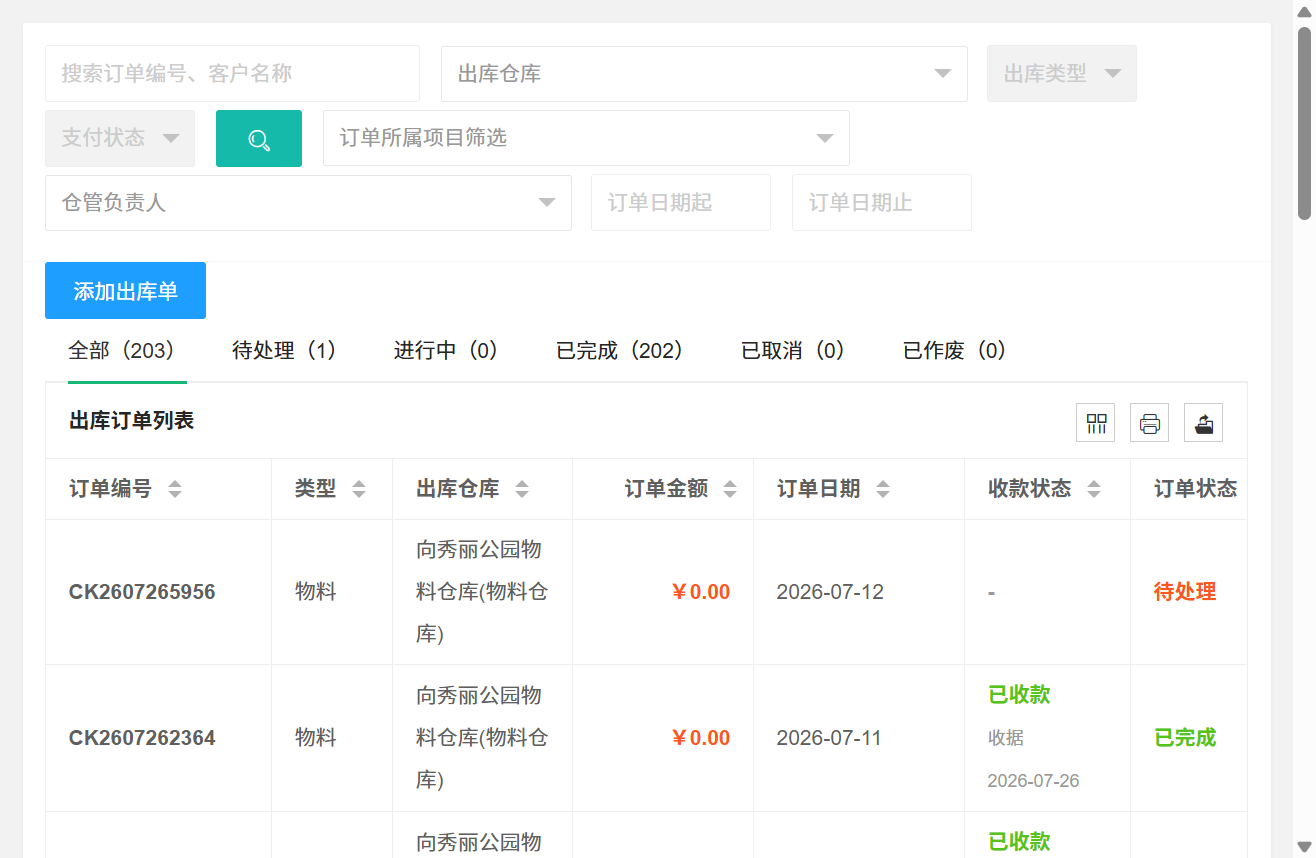Click the 订单日期起 date field
1316x858 pixels.
681,203
